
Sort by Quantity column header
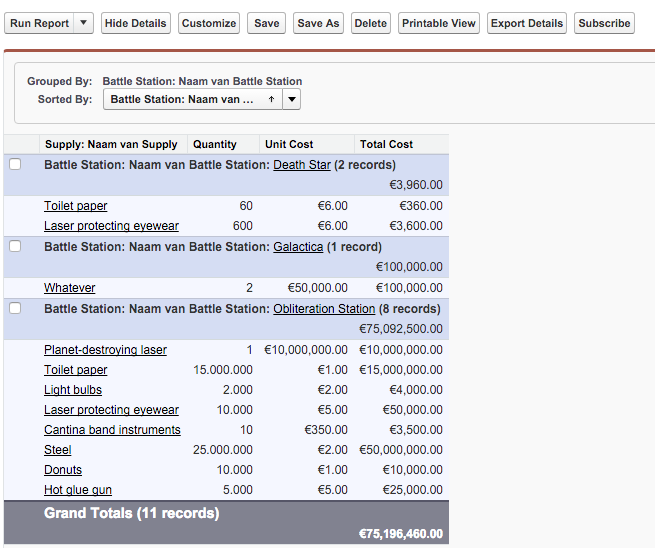click(x=215, y=145)
